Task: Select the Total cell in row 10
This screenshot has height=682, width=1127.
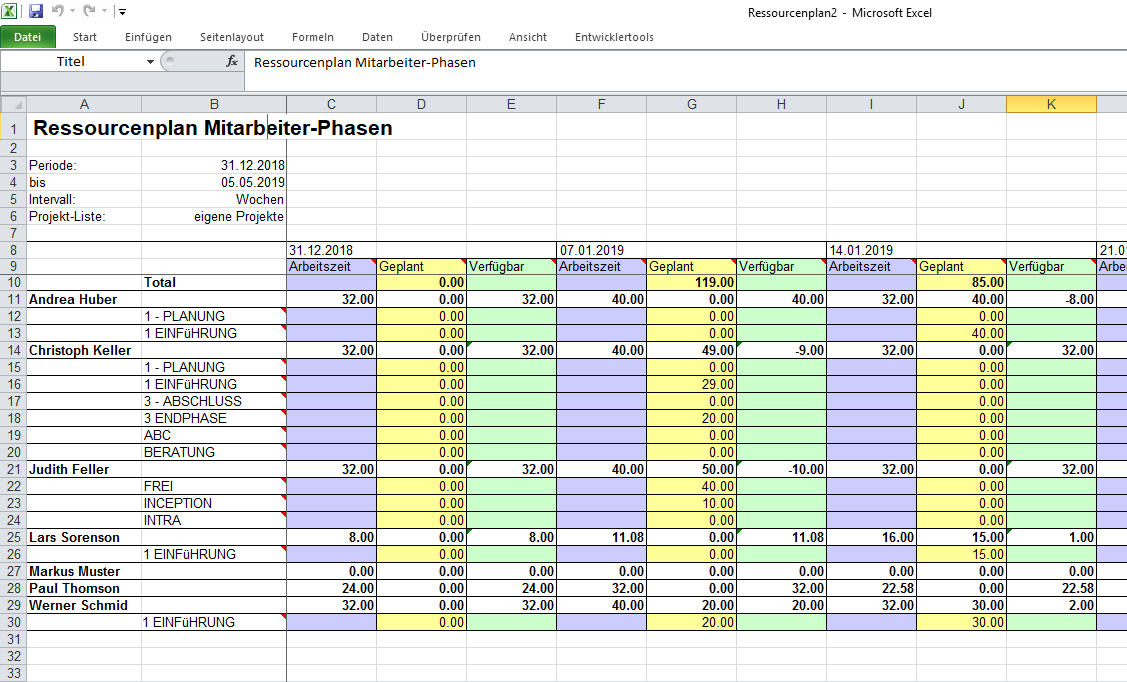Action: [214, 282]
